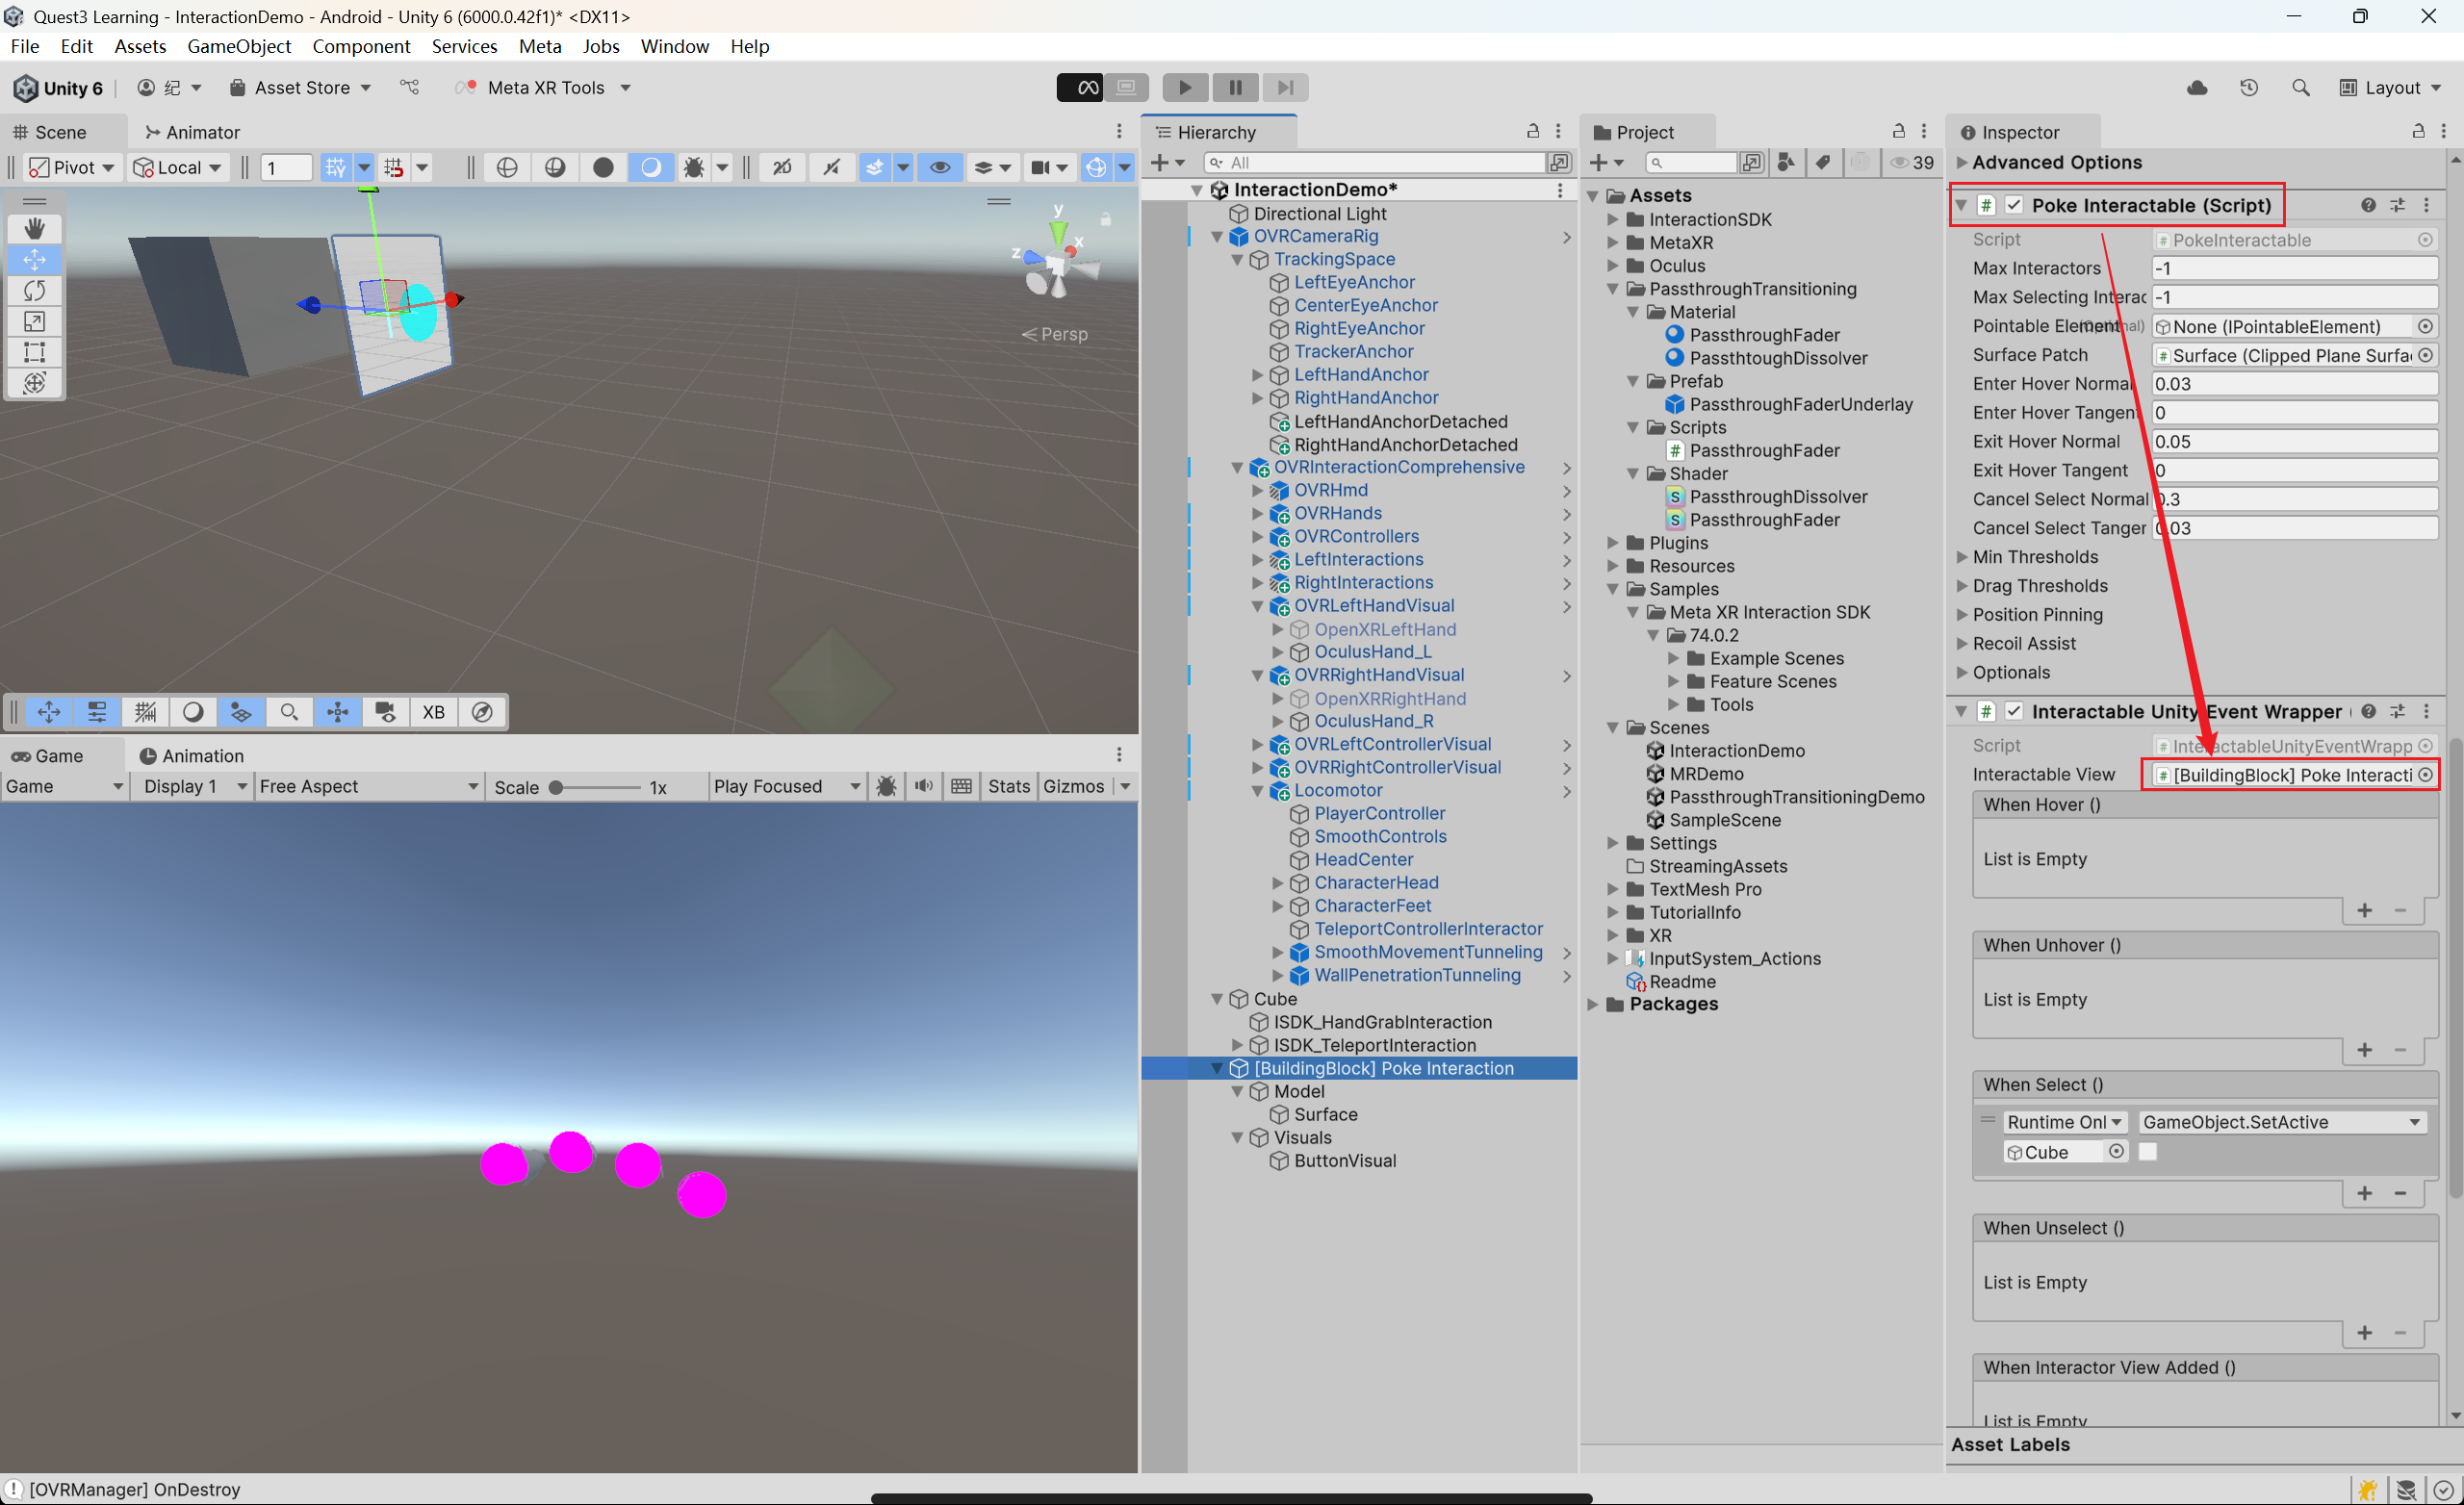Remove entry from When Select event list
This screenshot has width=2464, height=1505.
pos(2400,1193)
